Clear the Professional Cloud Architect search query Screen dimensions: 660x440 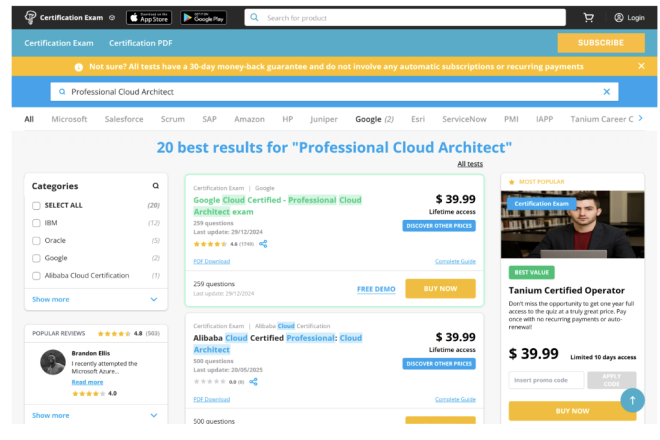coord(607,92)
